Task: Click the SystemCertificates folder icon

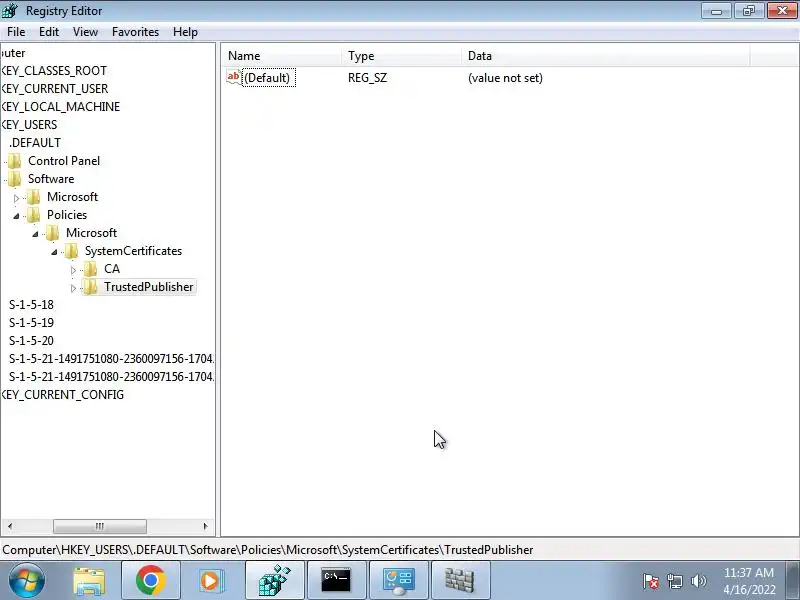Action: [71, 251]
